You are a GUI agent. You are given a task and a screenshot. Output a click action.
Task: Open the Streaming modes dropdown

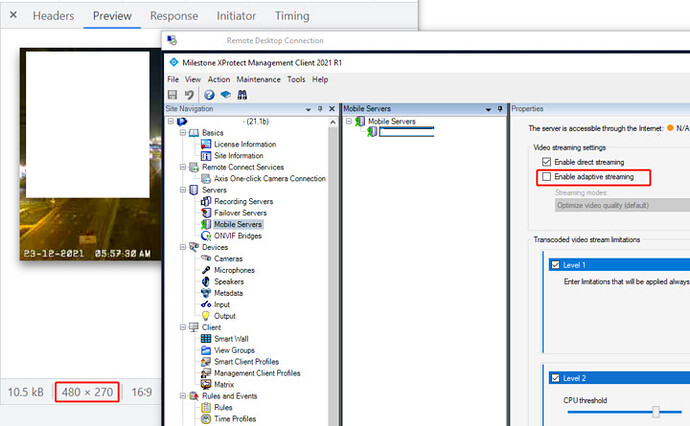620,205
